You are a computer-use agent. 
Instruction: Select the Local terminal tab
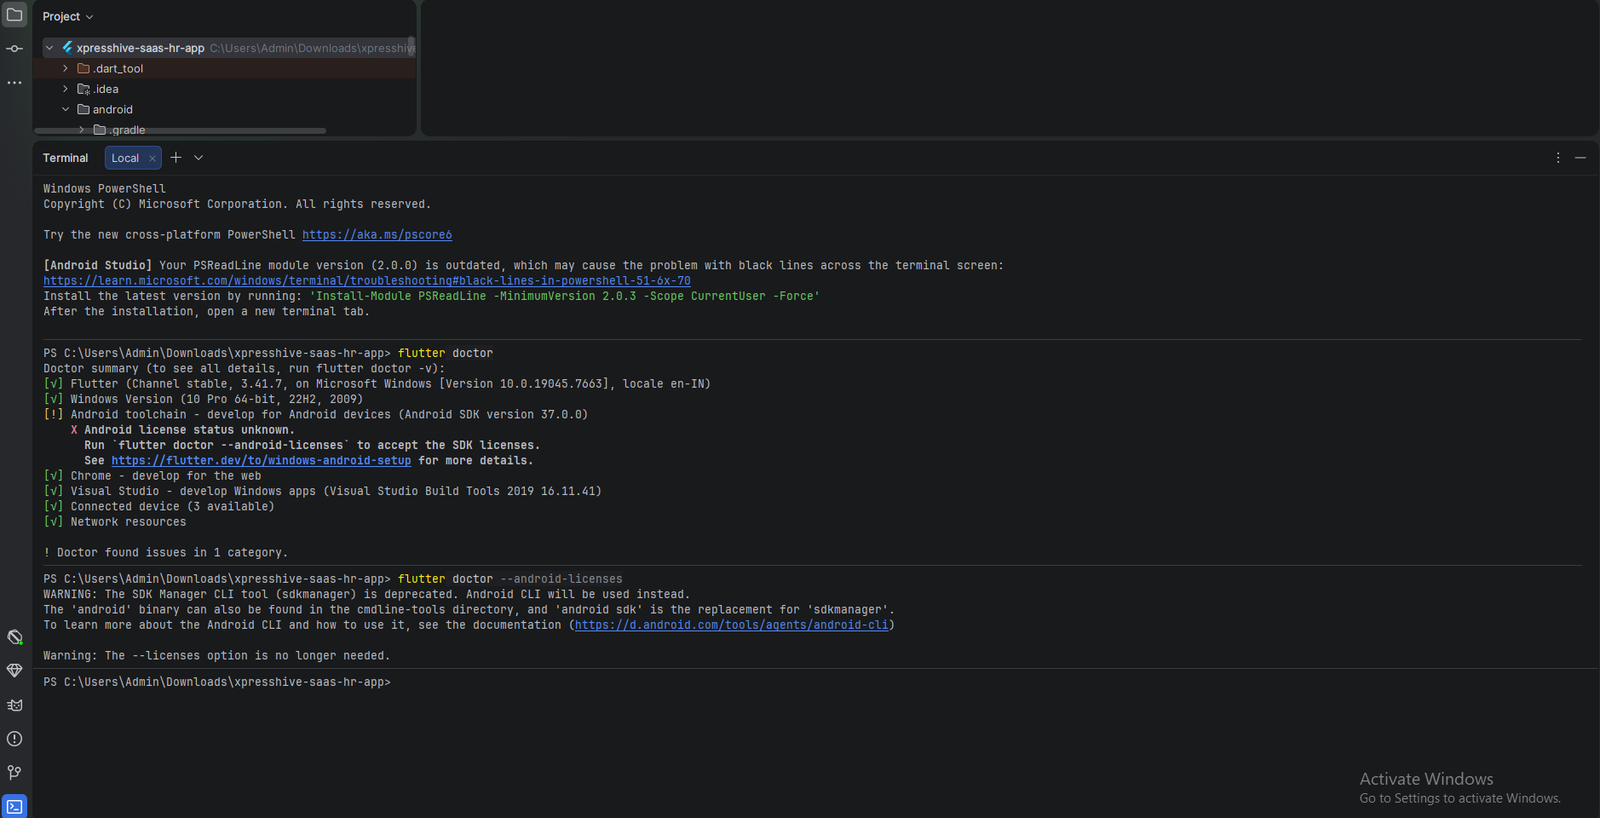pos(125,158)
